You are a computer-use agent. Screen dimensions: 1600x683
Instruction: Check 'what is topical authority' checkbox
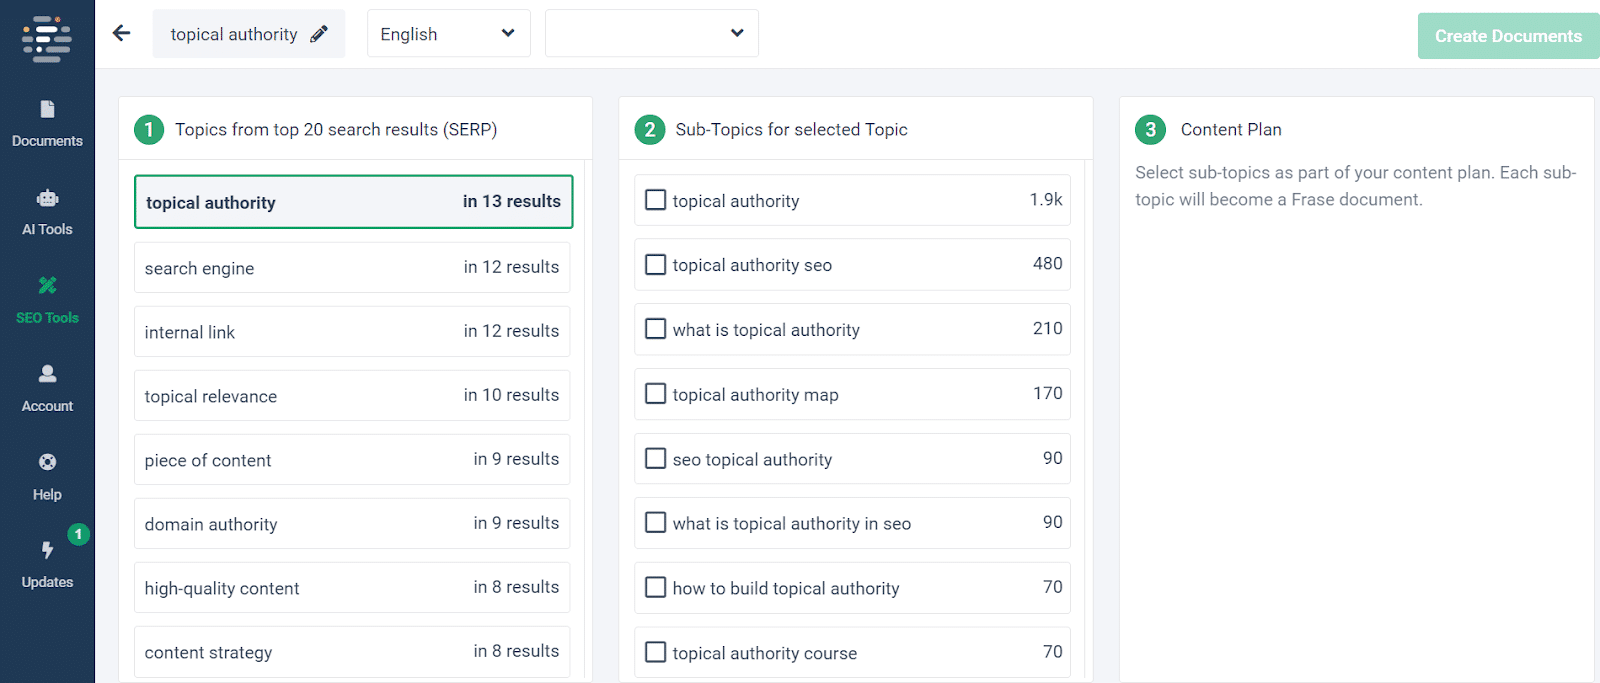point(656,329)
